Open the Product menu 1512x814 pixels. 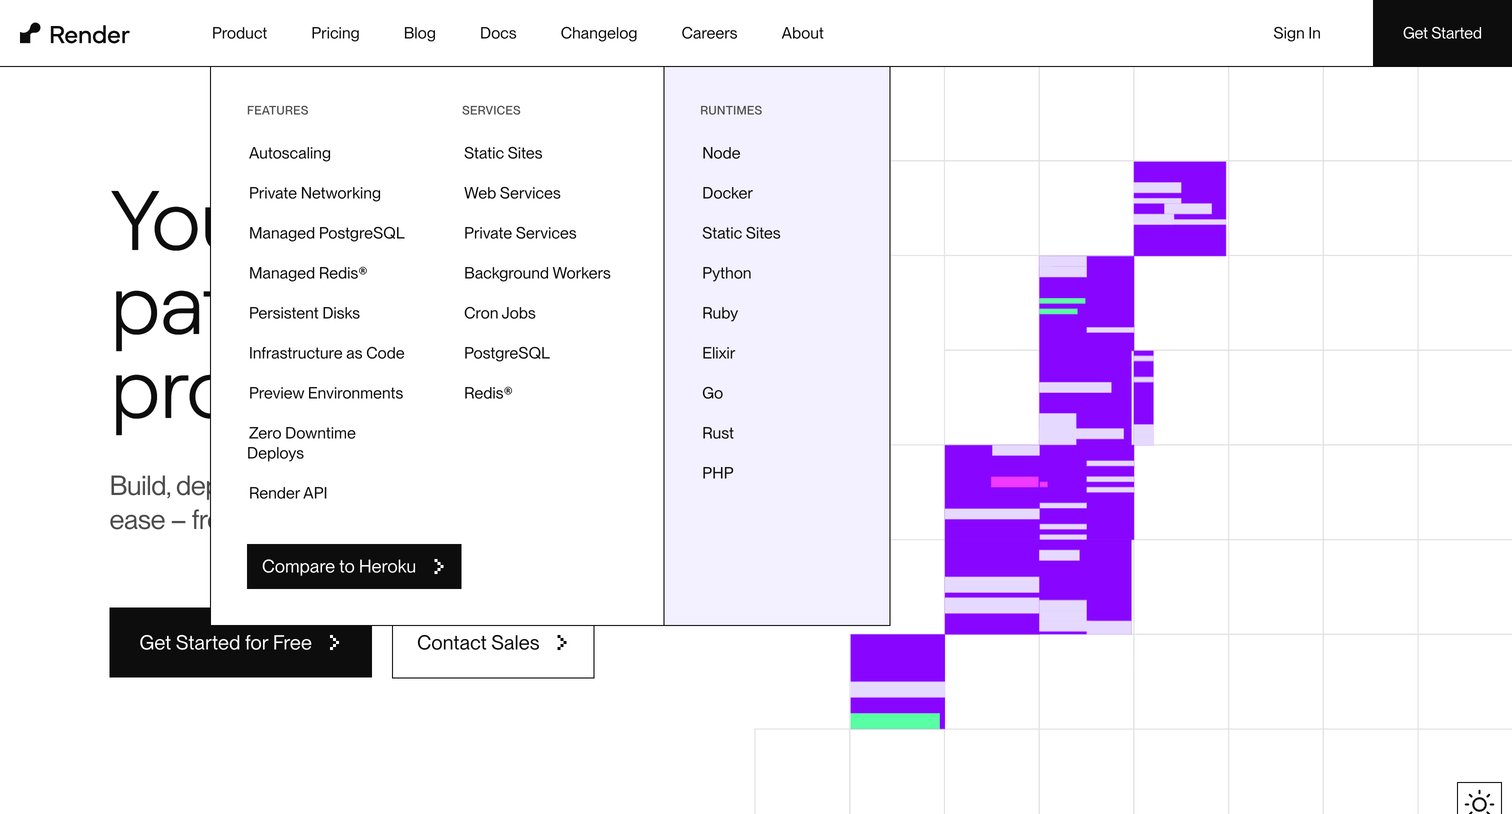coord(239,33)
